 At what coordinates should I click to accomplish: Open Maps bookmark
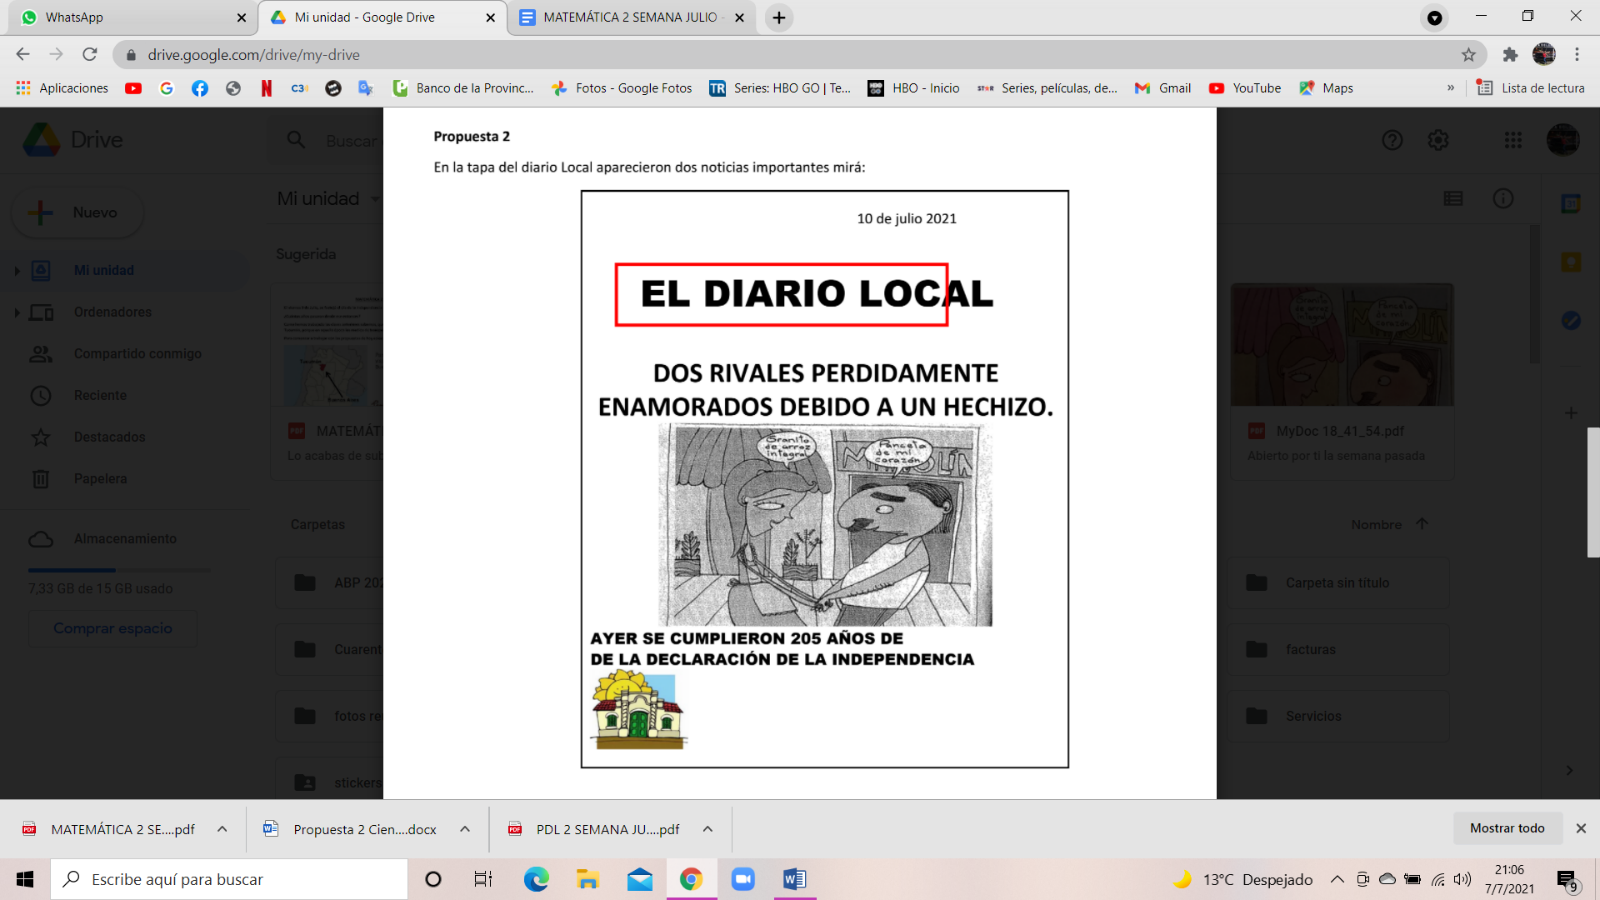coord(1326,88)
